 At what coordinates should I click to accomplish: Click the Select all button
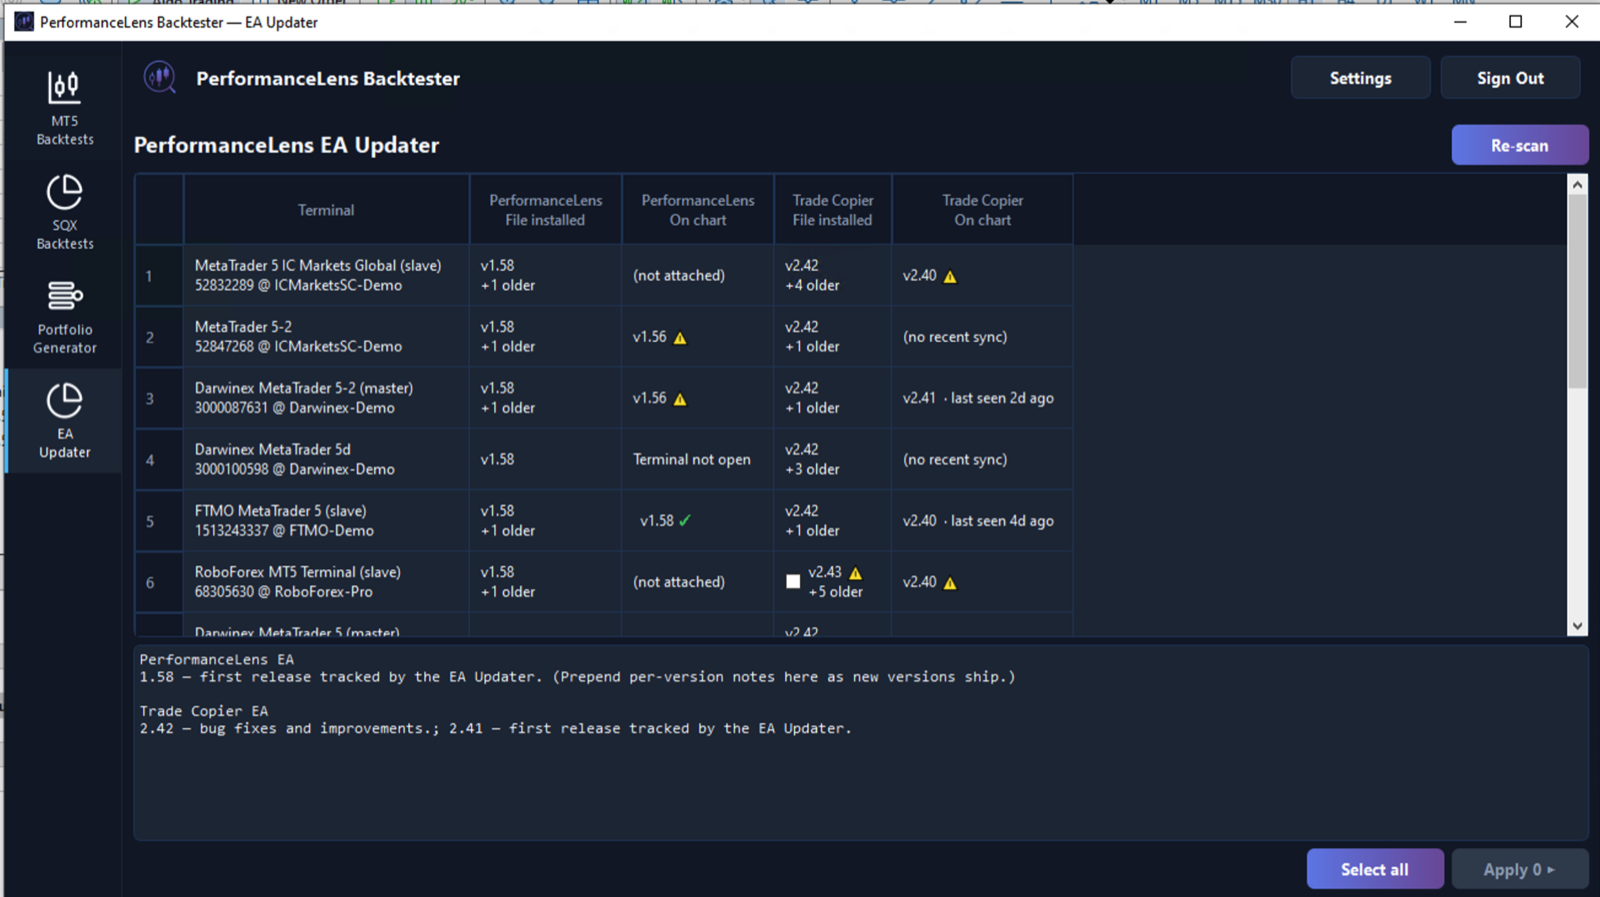pos(1374,869)
